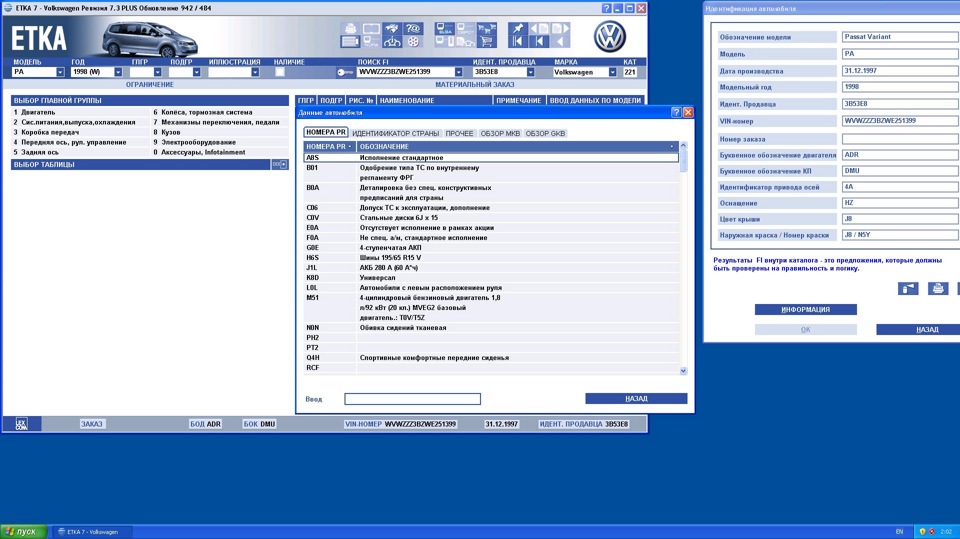Open the ГОД dropdown
The height and width of the screenshot is (539, 960).
pyautogui.click(x=118, y=72)
